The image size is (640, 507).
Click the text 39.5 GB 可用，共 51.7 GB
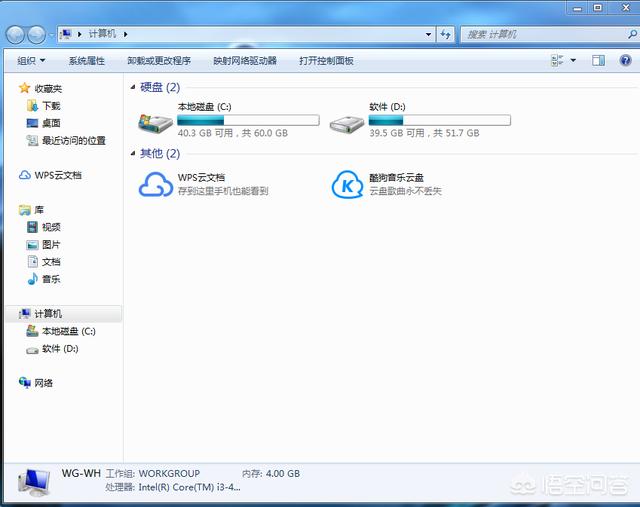point(424,133)
